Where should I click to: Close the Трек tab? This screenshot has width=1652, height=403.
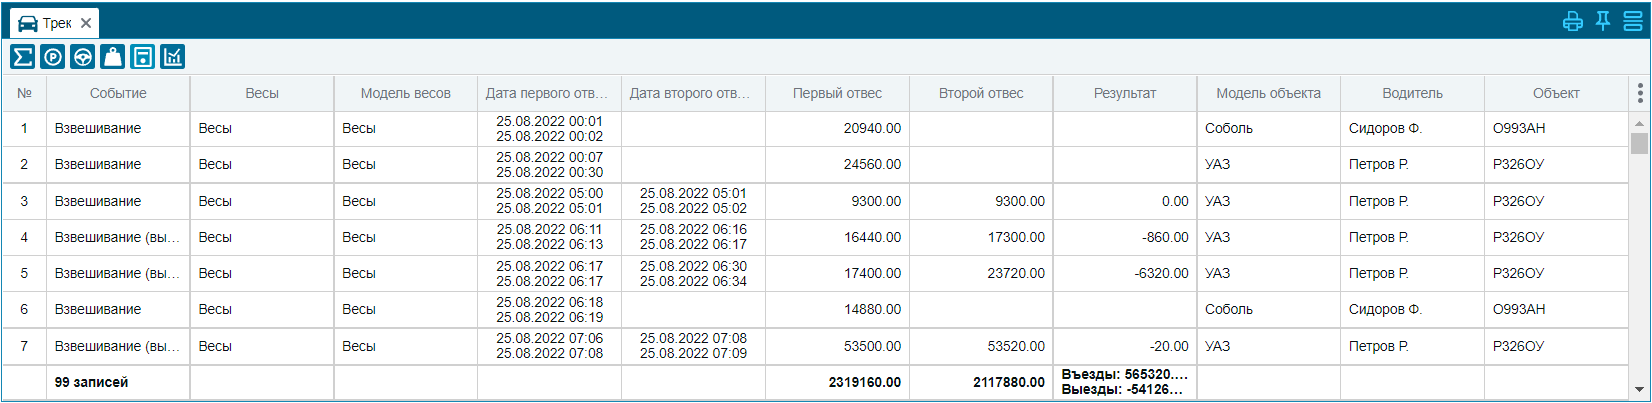86,23
